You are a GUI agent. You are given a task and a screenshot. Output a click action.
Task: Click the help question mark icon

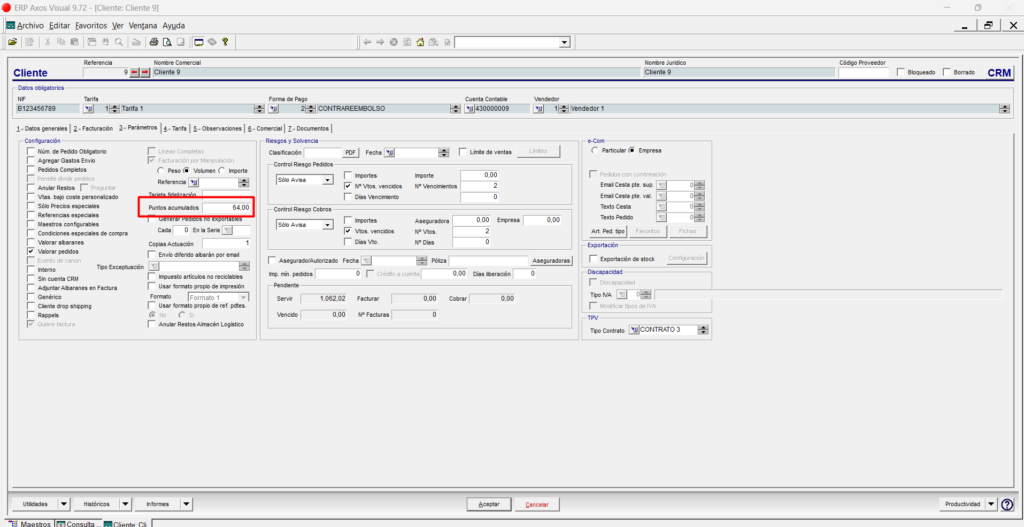point(1007,504)
